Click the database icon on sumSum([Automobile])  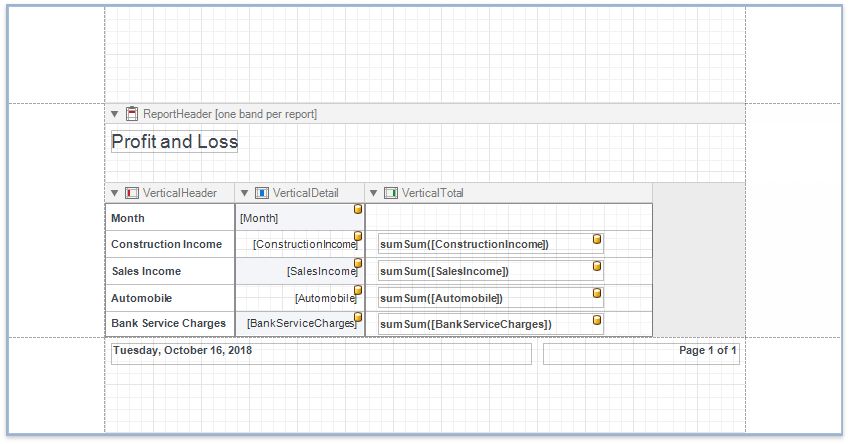(597, 294)
